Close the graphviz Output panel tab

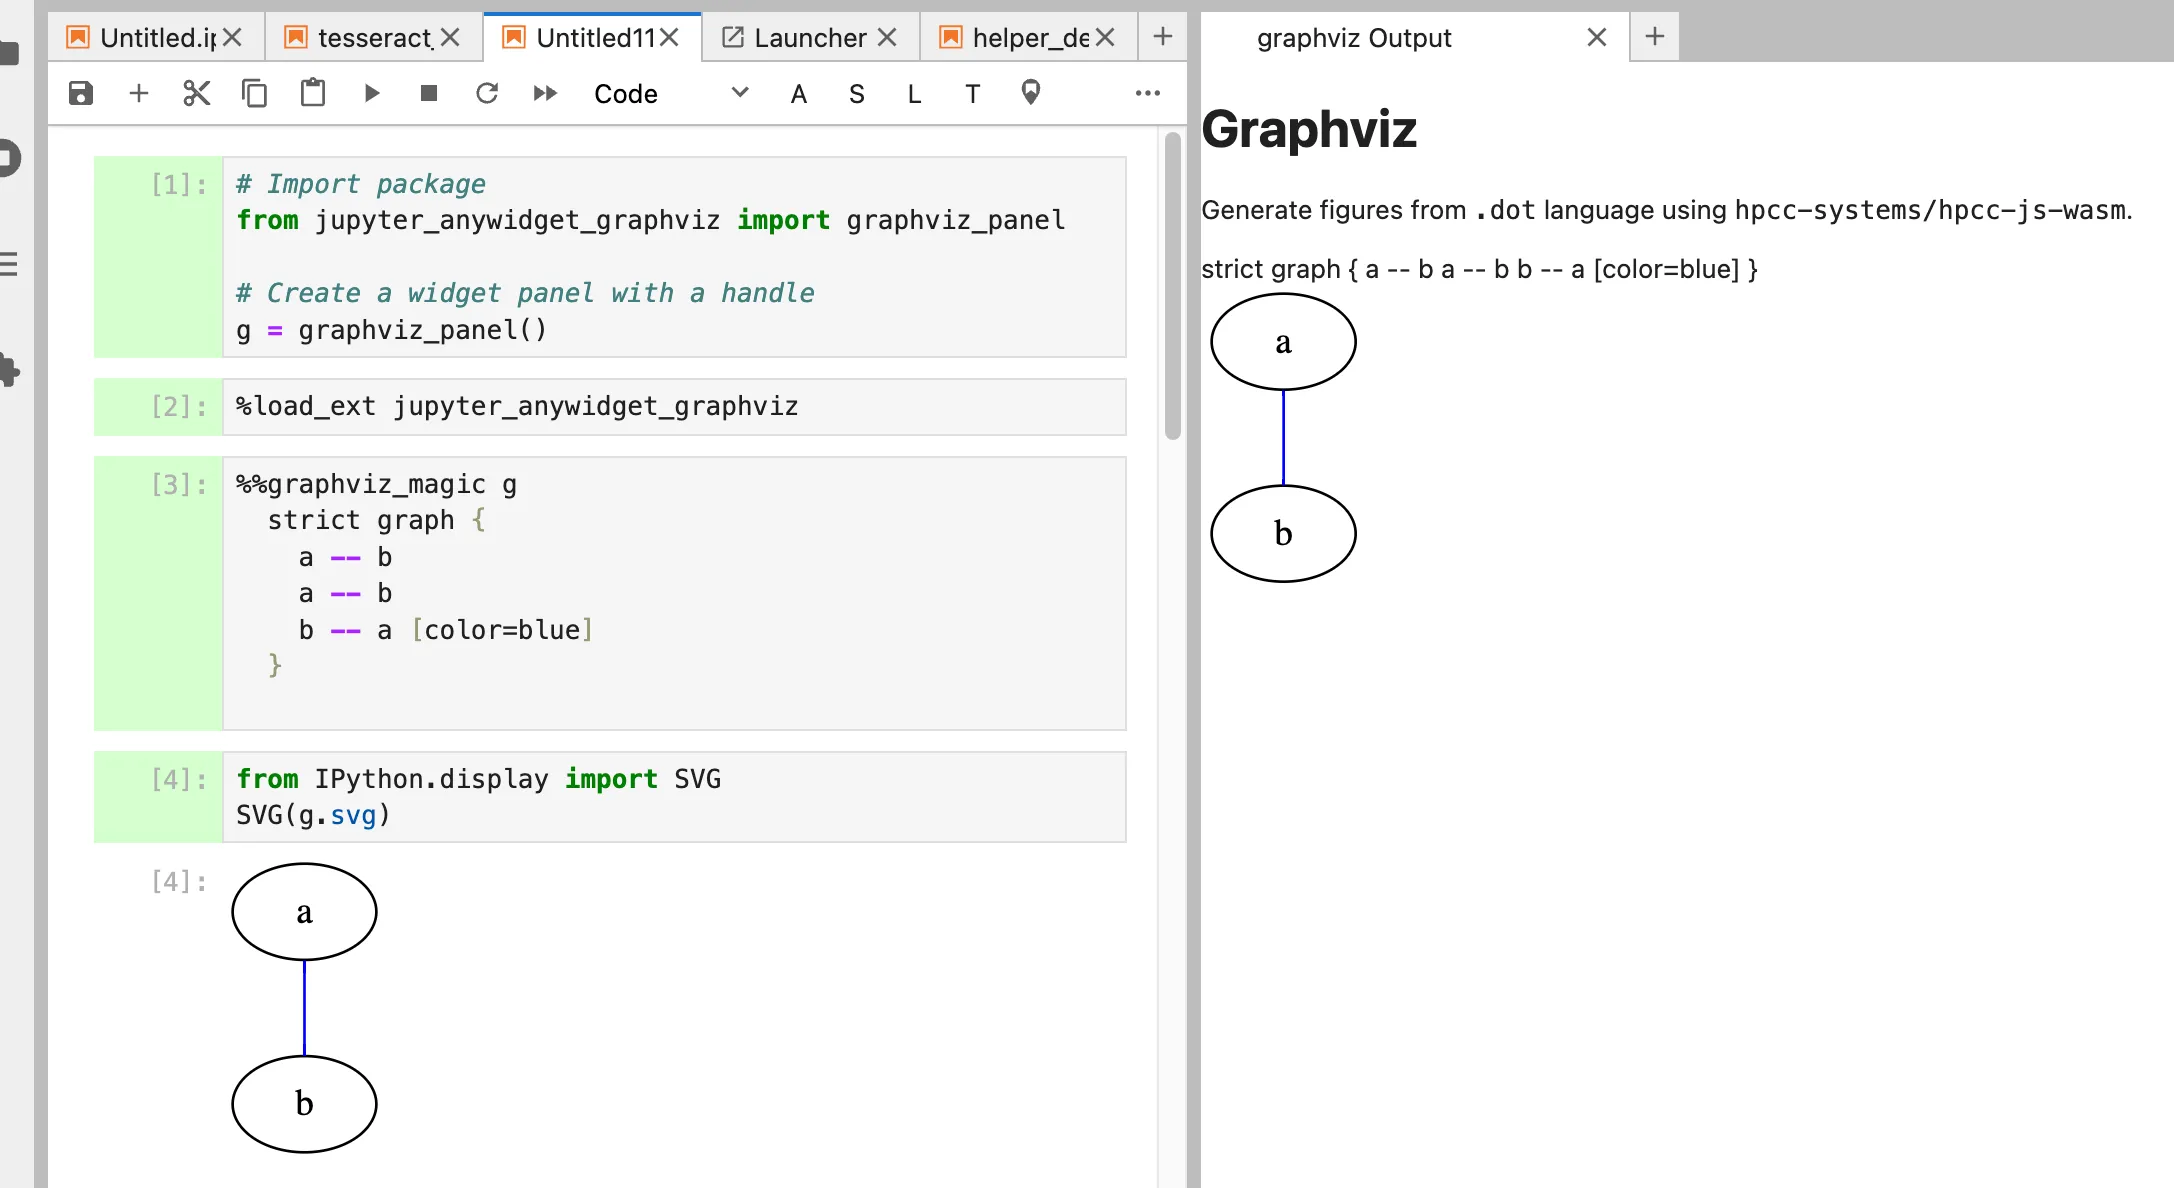click(1596, 38)
